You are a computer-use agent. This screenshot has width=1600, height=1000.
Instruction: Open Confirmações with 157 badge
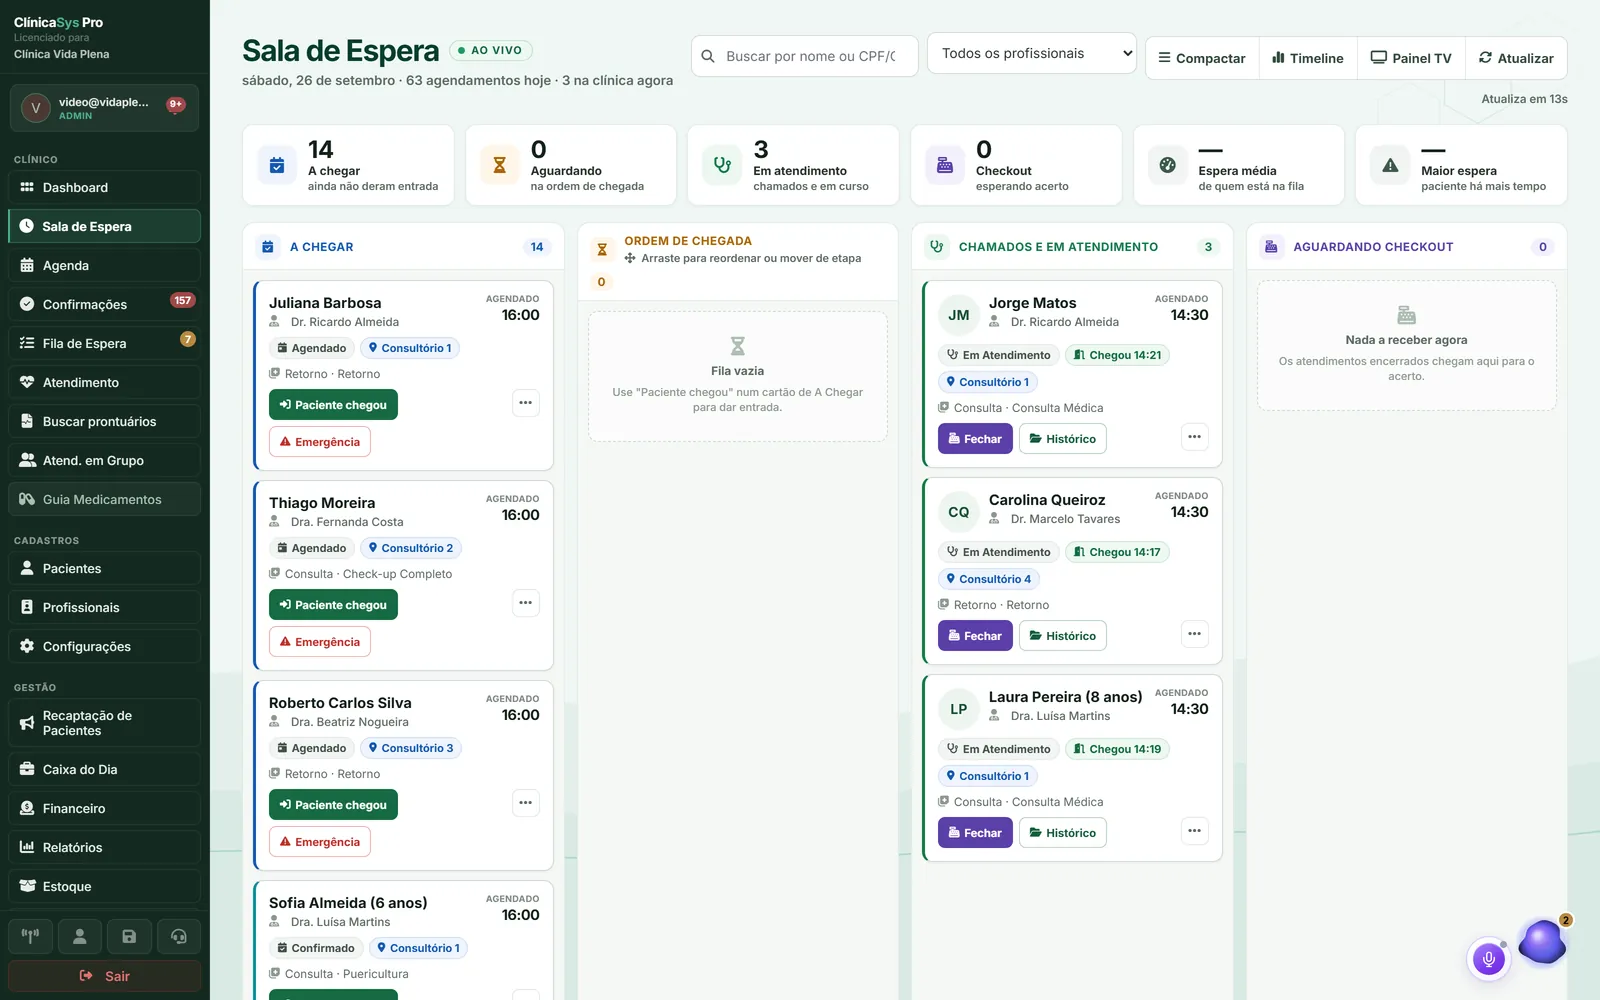coord(104,304)
